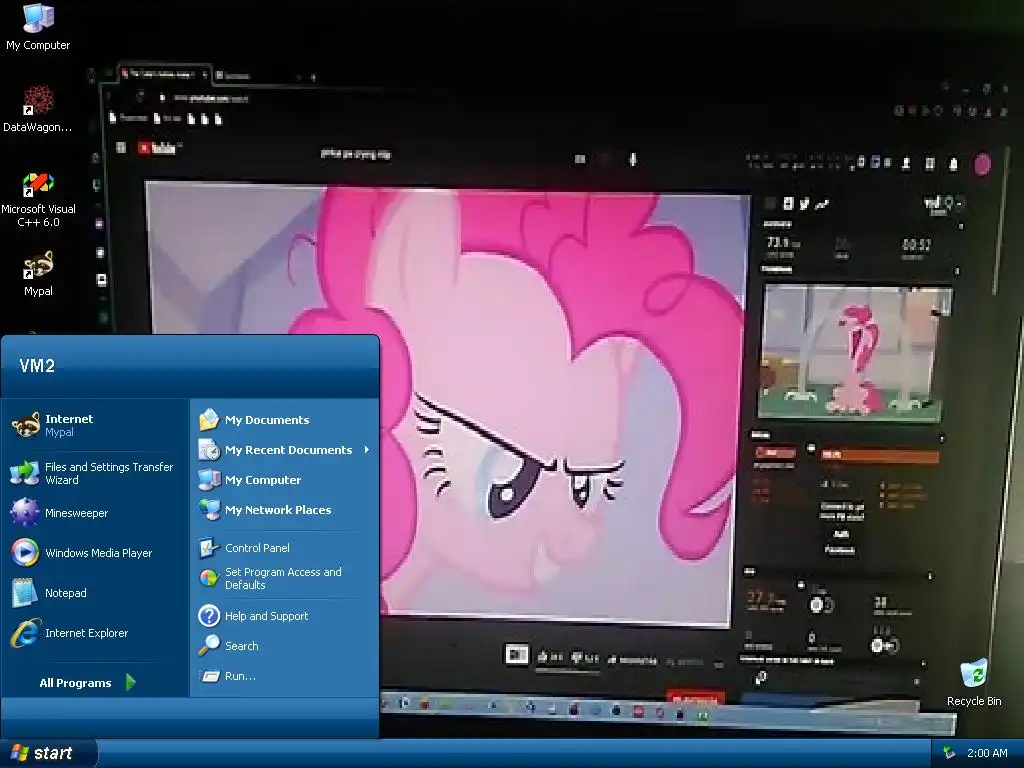Select the Mypal desktop shortcut icon
1024x768 pixels.
[38, 274]
